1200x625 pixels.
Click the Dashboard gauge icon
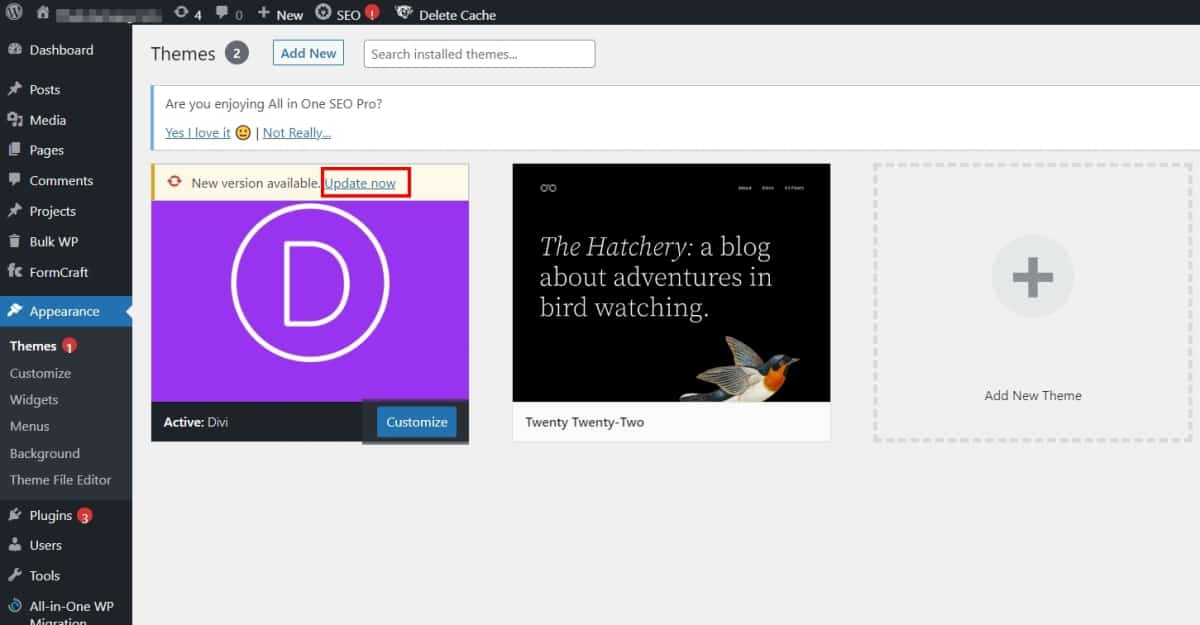[x=14, y=50]
